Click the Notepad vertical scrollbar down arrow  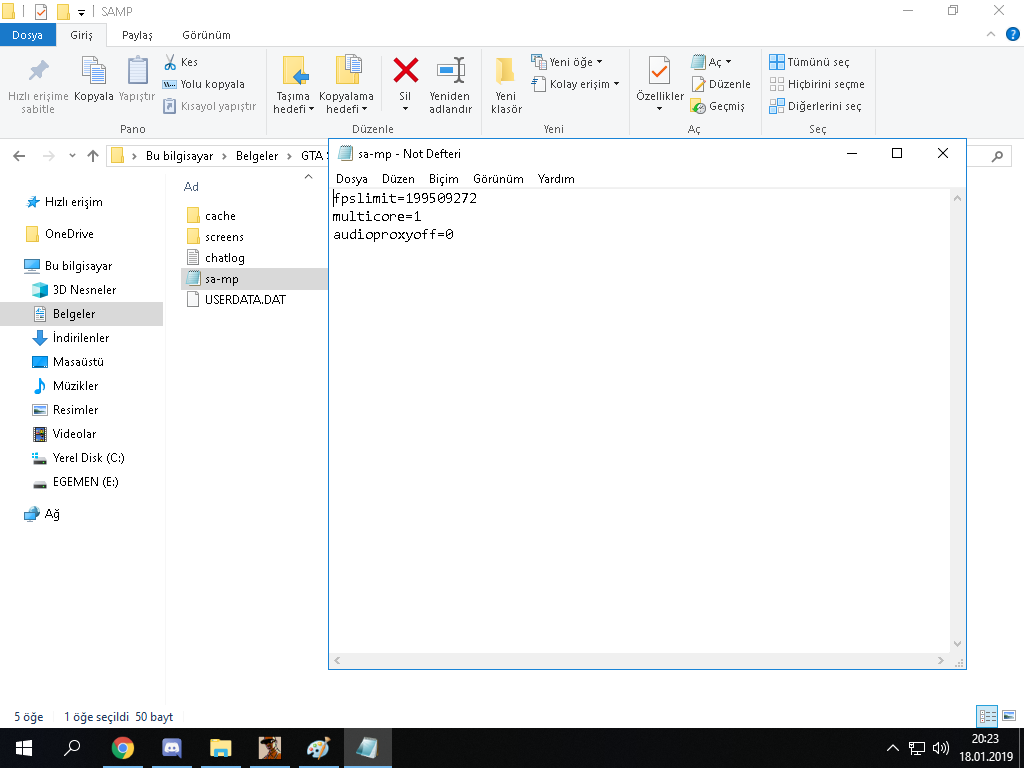pos(957,645)
